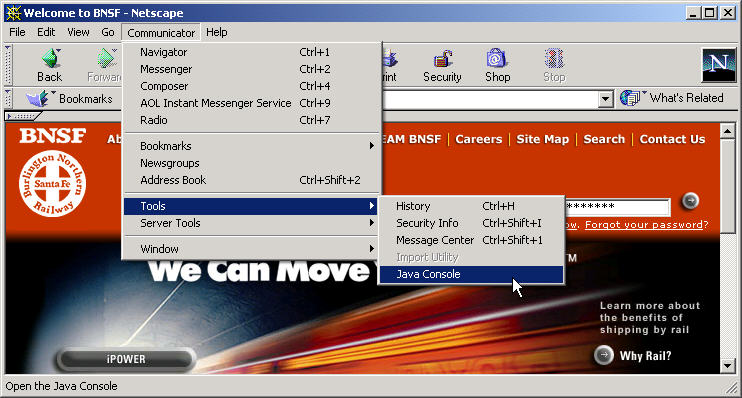Open the Bookmarks toolbar icon
742x398 pixels.
41,98
